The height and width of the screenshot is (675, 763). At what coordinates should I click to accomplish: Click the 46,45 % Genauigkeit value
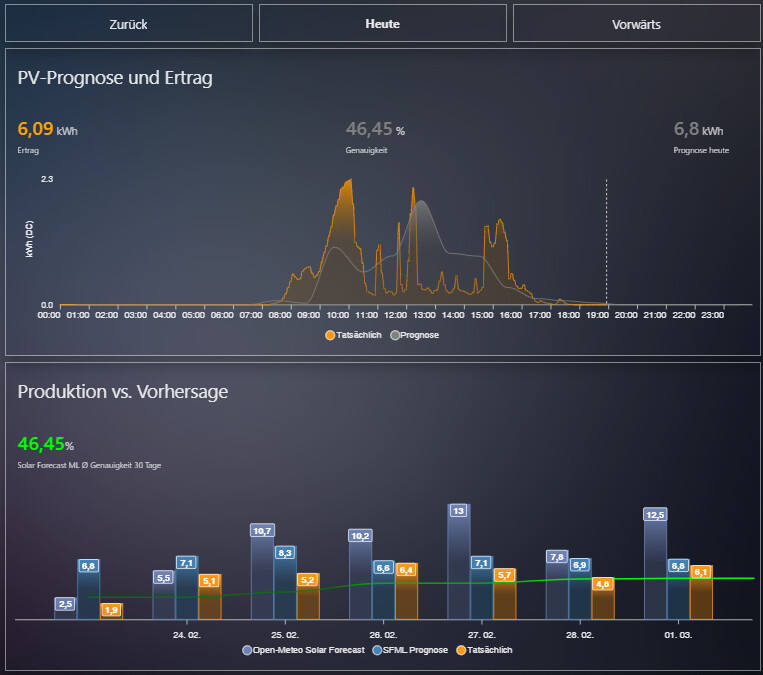click(x=370, y=129)
